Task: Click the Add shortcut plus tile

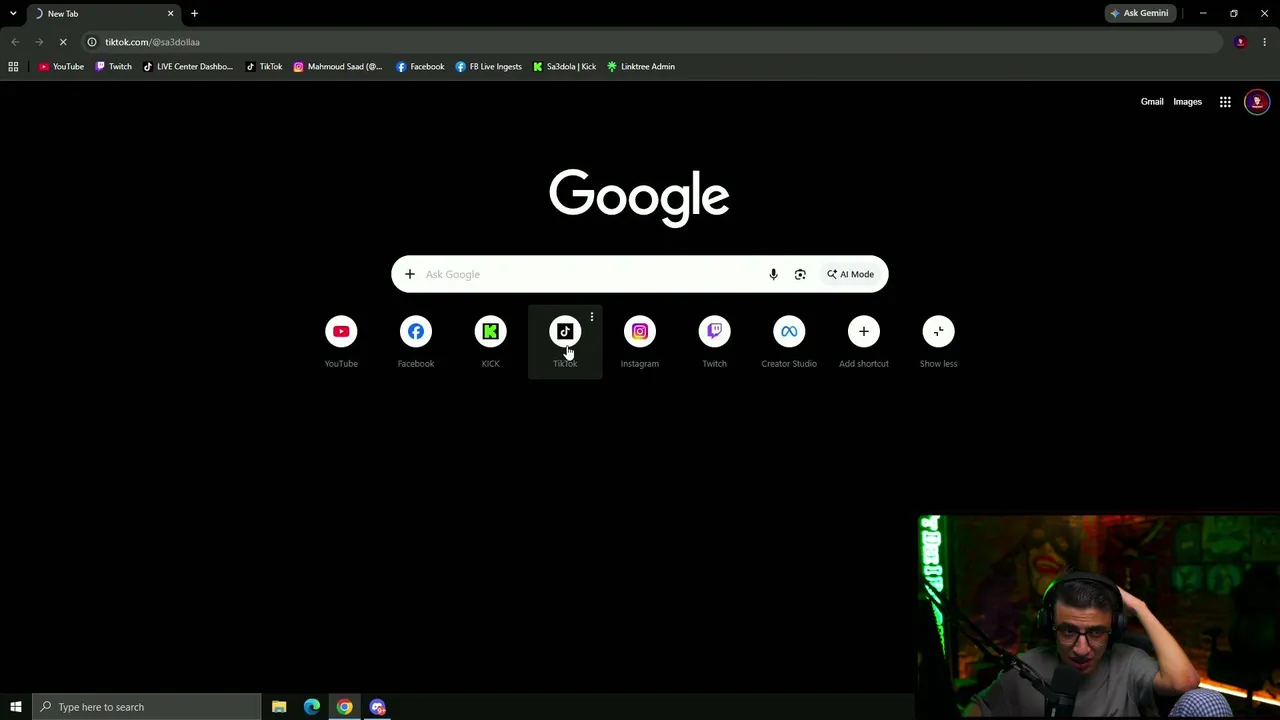Action: click(864, 342)
